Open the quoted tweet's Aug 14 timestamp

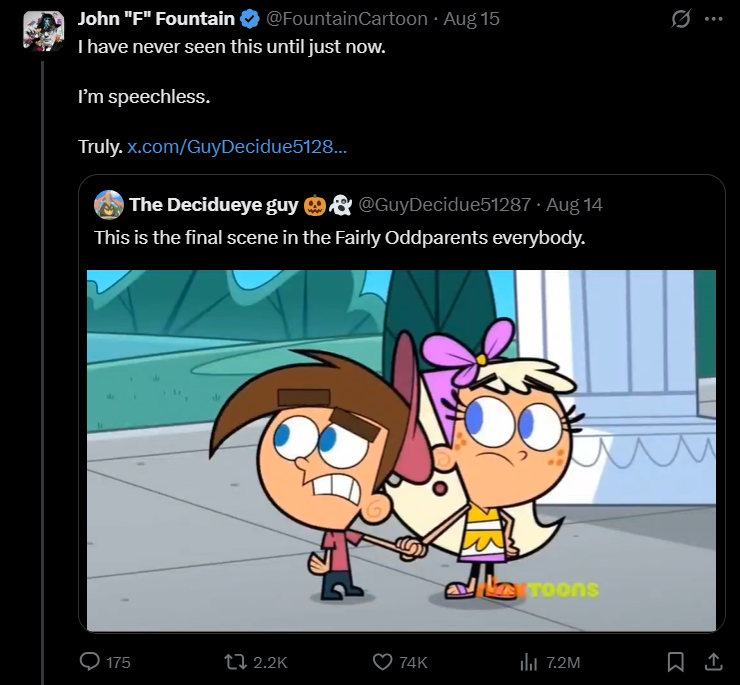(x=574, y=204)
